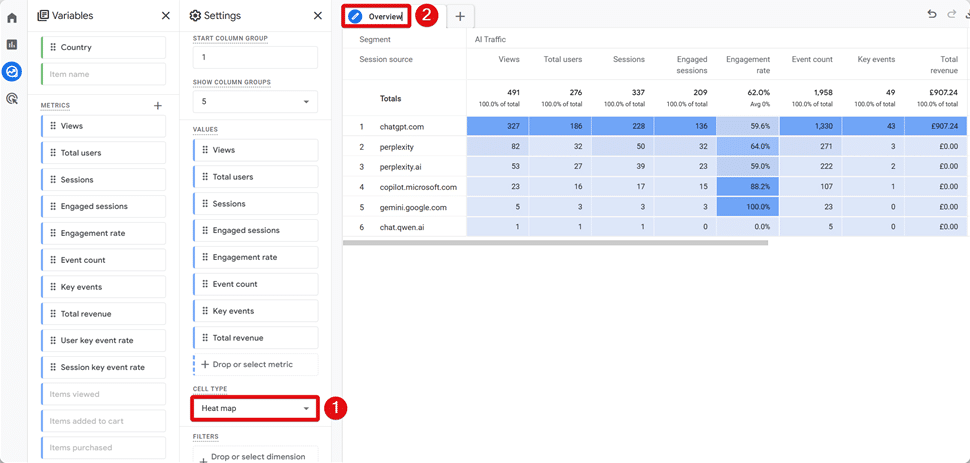
Task: Grab handle of Total users in Variables
Action: pyautogui.click(x=53, y=153)
